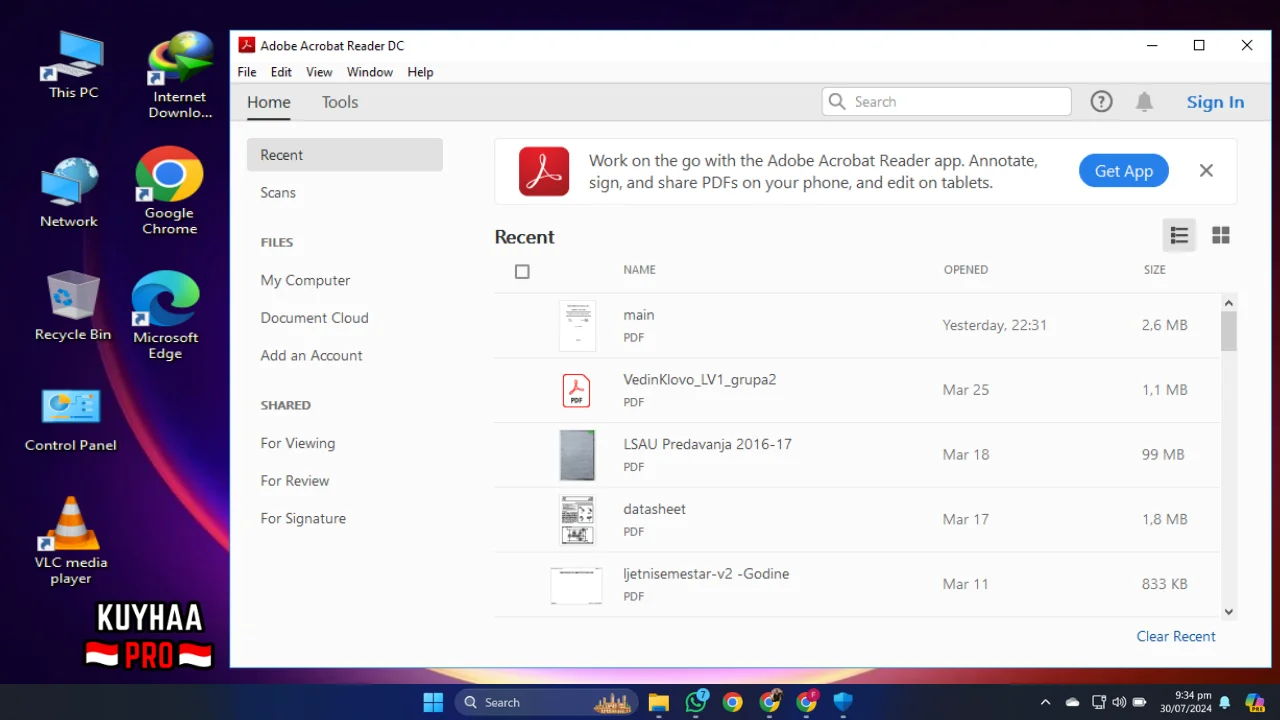This screenshot has height=720, width=1280.
Task: Show hidden tray icons chevron
Action: pos(1045,702)
